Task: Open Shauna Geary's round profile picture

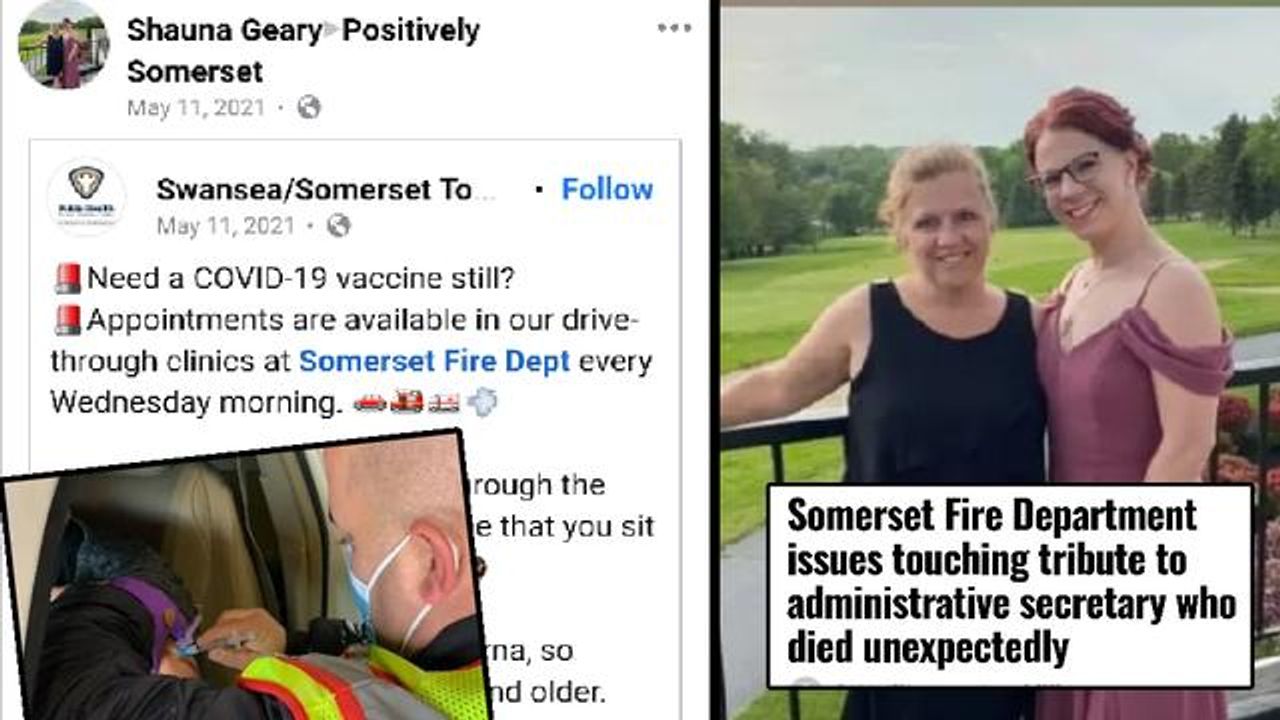Action: point(63,45)
